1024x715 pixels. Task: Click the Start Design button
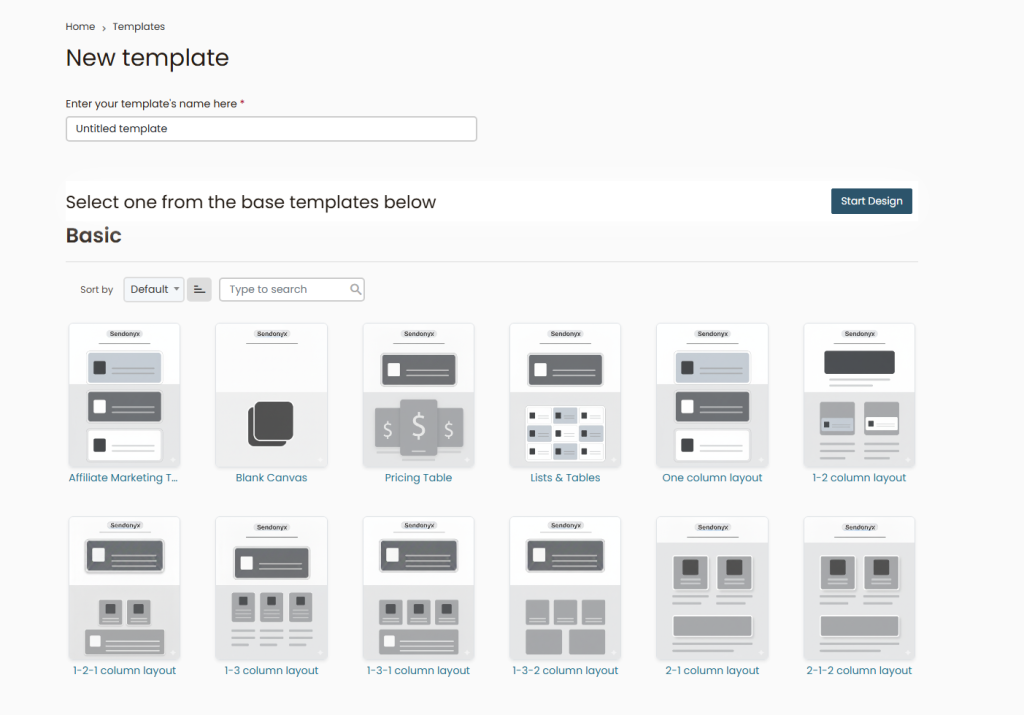pyautogui.click(x=871, y=201)
